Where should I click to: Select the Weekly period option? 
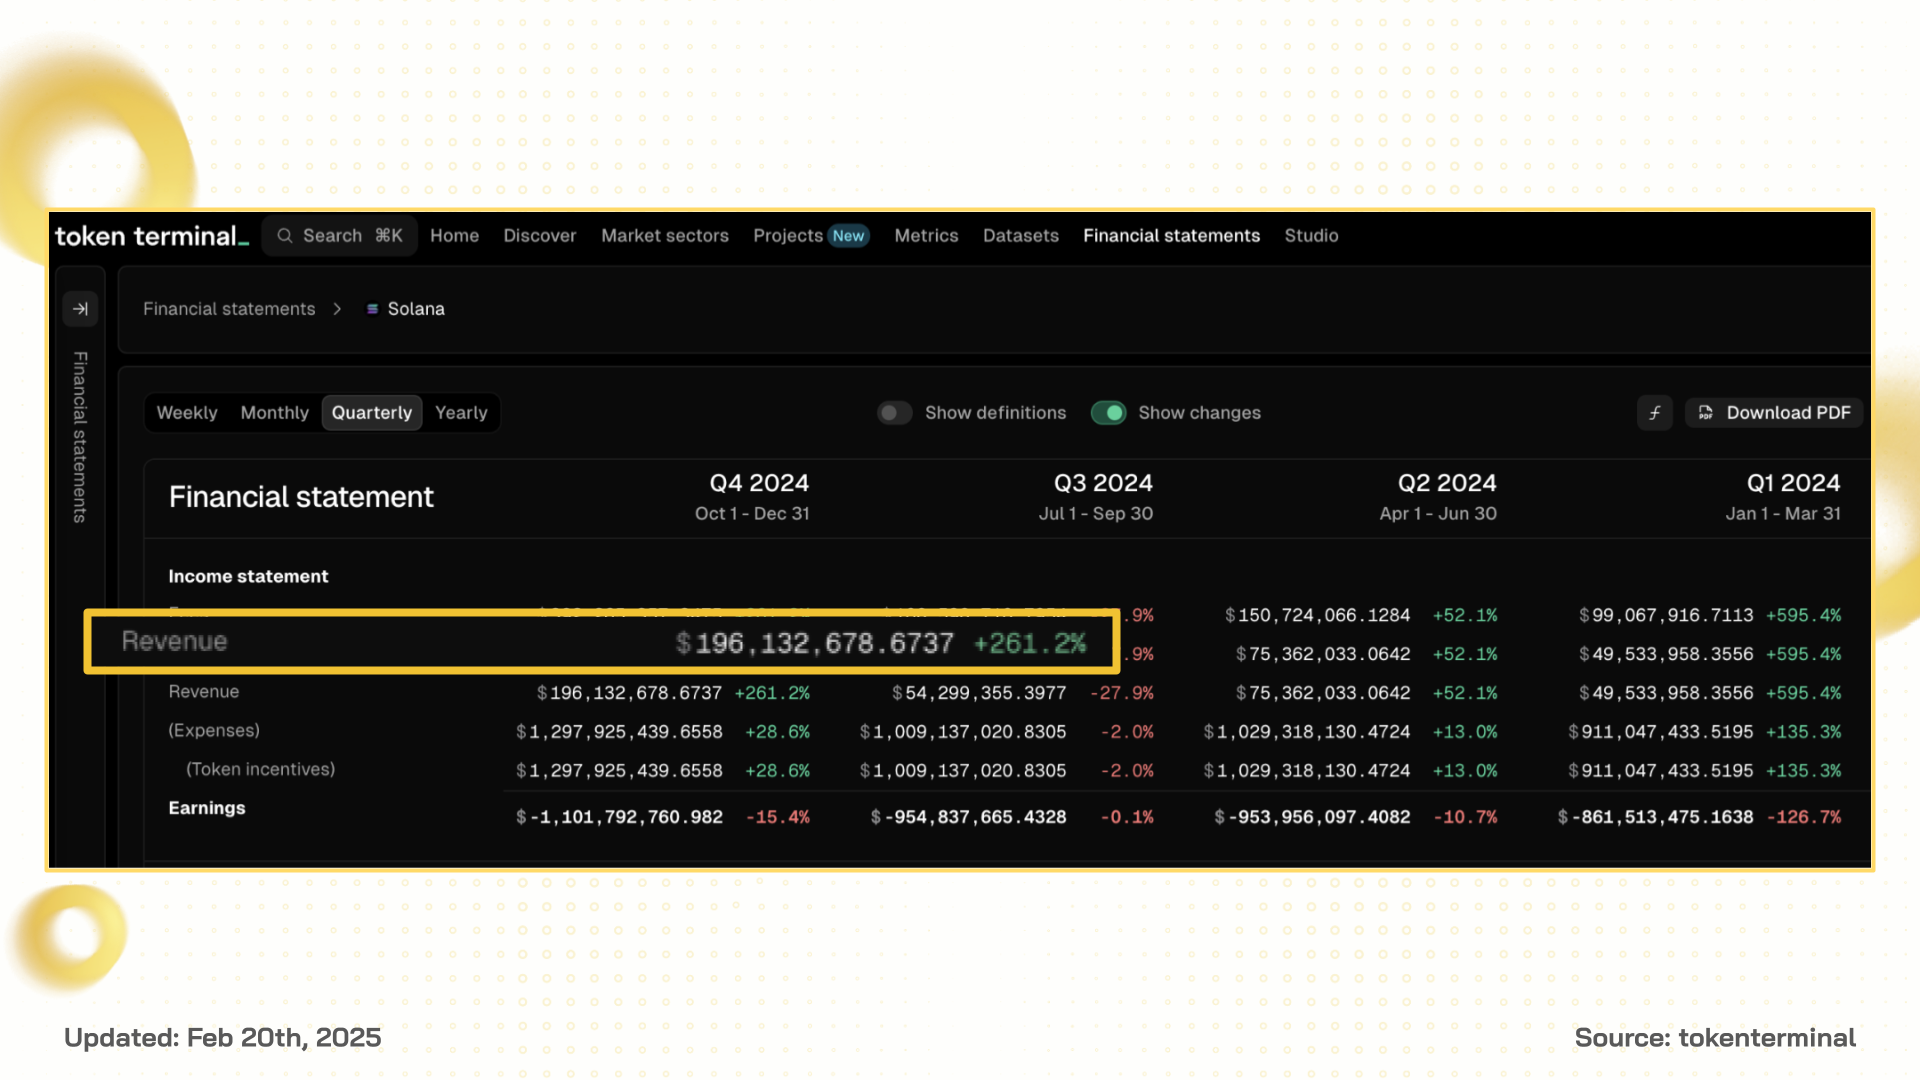187,413
